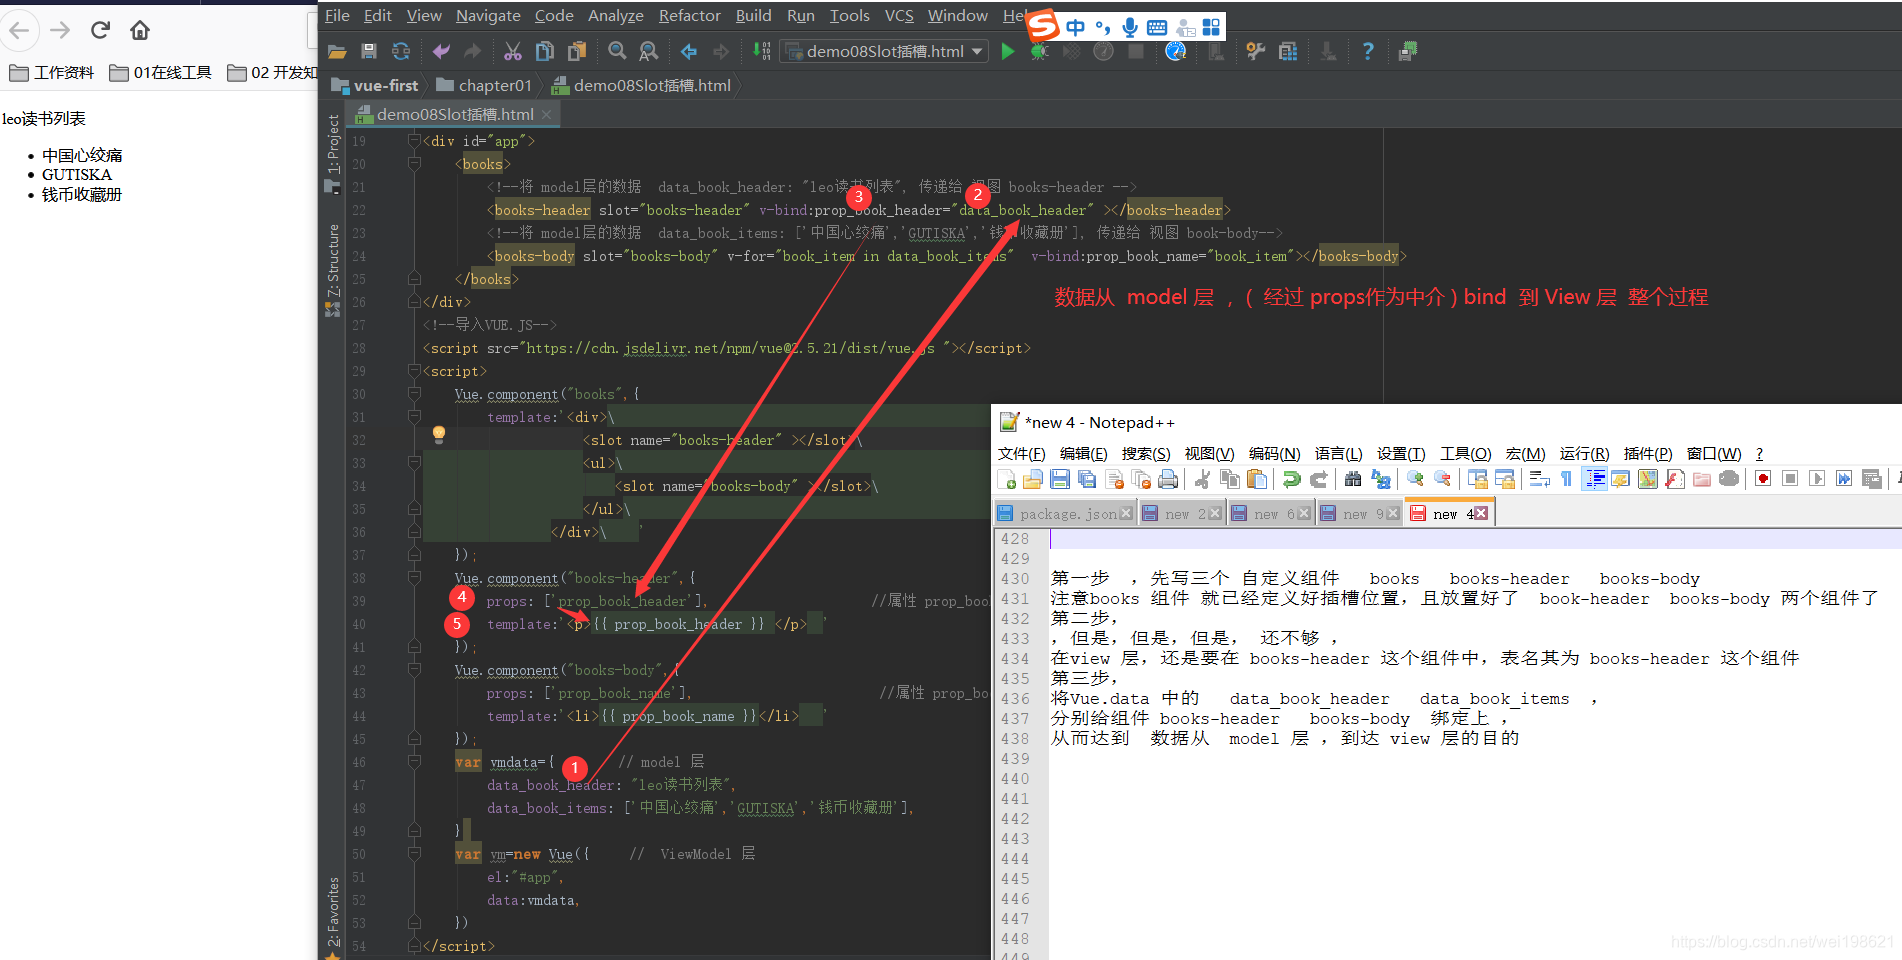
Task: Click vue-first in the IntelliJ breadcrumb
Action: [375, 86]
